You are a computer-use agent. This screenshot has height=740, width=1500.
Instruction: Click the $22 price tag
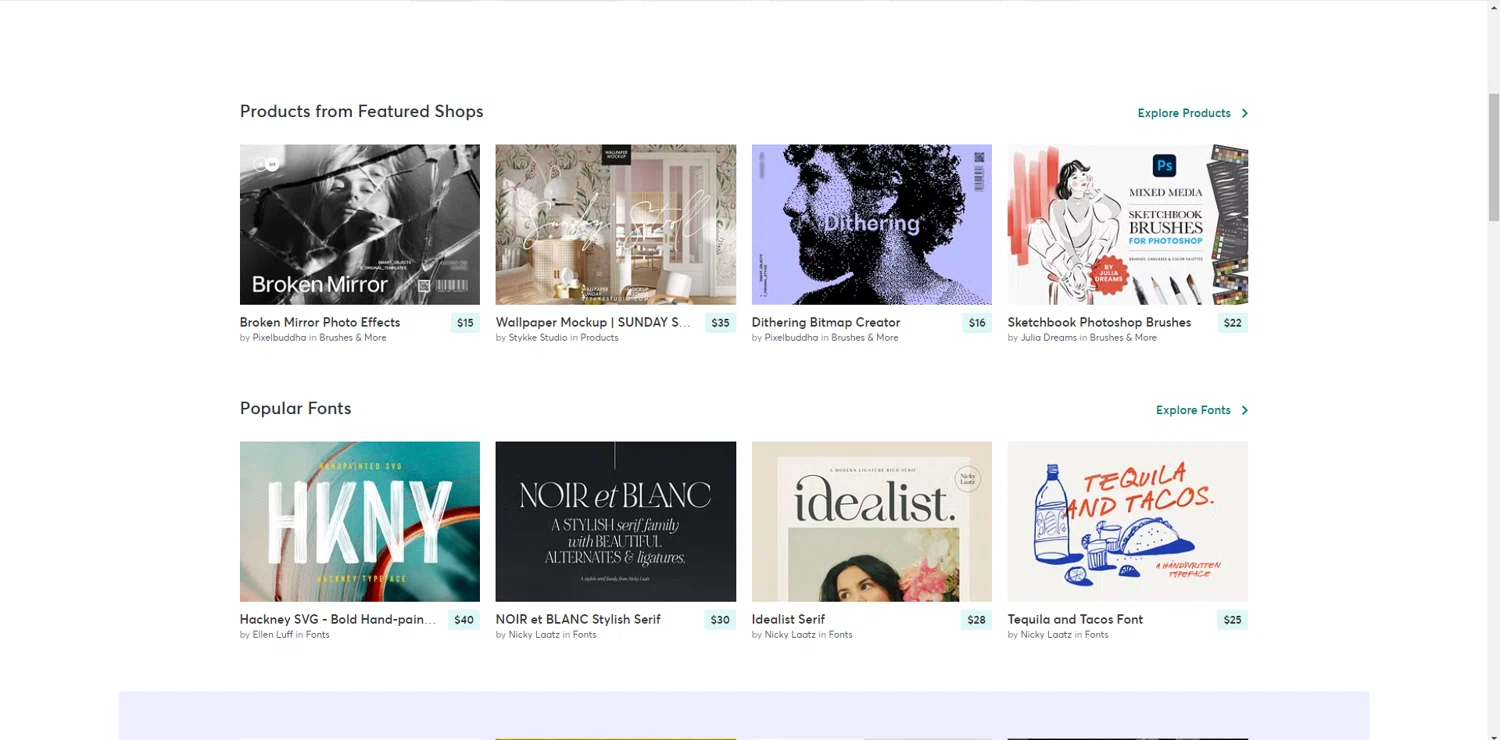[x=1233, y=323]
